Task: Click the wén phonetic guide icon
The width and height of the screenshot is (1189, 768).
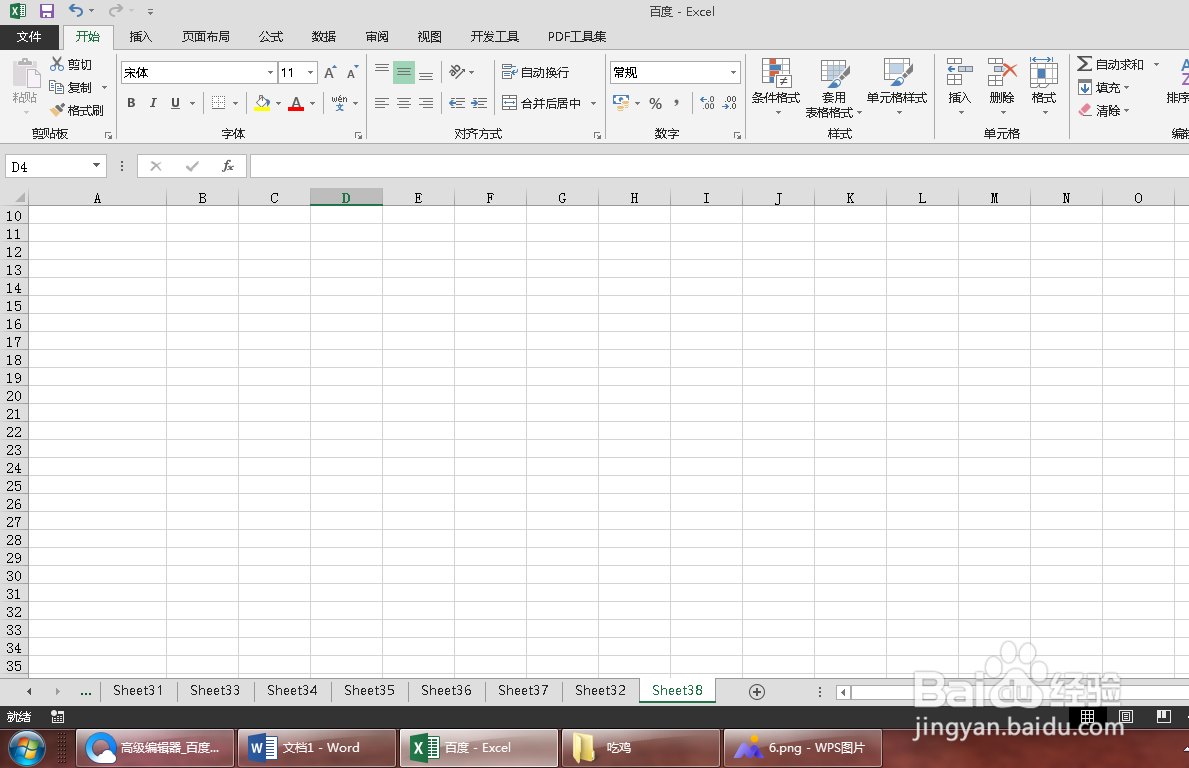Action: 339,103
